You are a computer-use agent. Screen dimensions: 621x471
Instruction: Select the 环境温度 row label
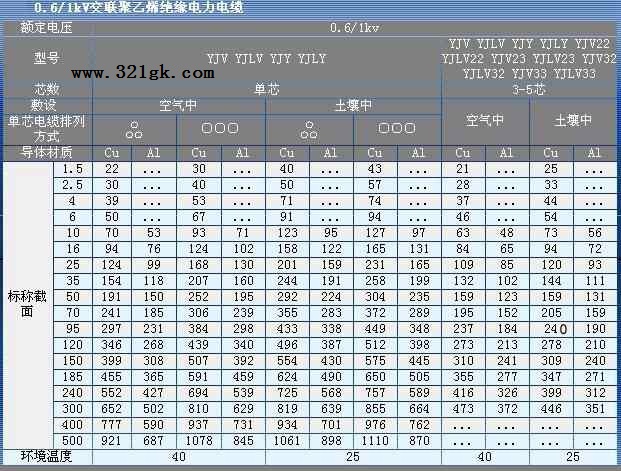[x=46, y=456]
